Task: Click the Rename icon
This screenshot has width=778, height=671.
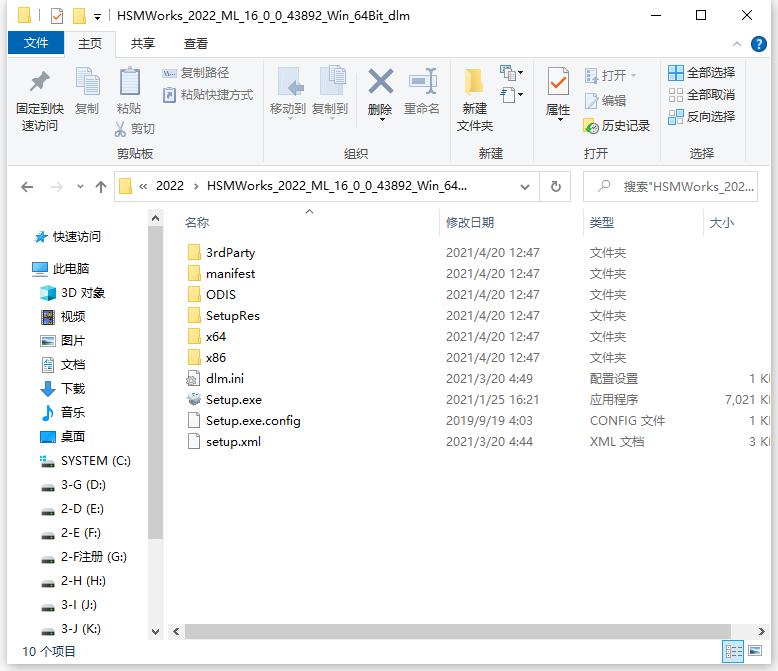Action: tap(423, 81)
